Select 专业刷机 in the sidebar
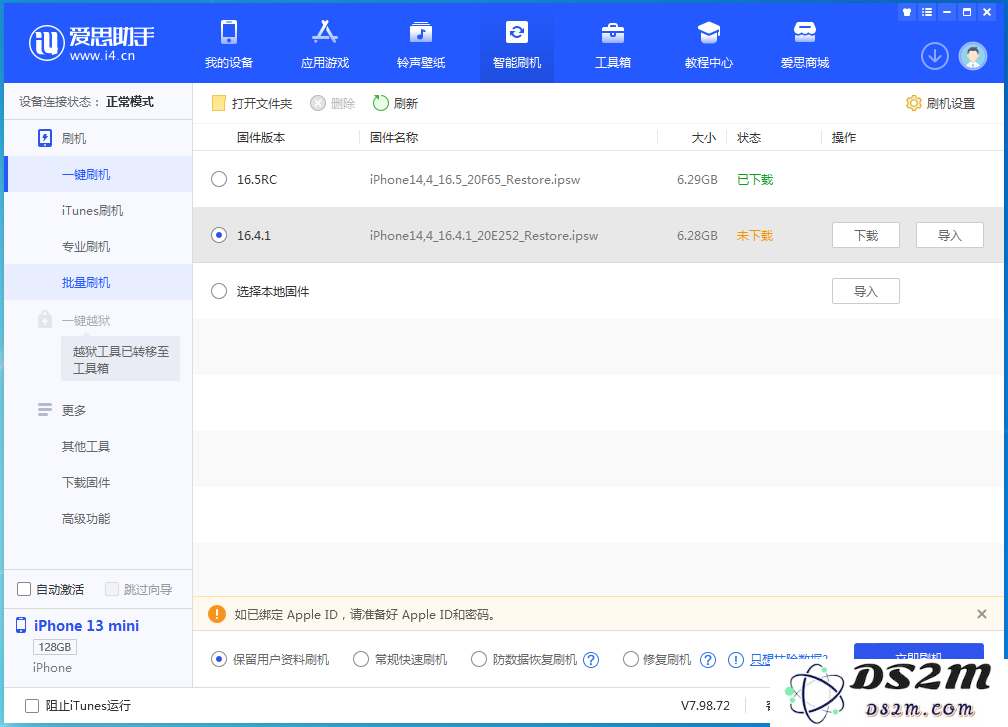This screenshot has width=1008, height=727. pos(98,246)
